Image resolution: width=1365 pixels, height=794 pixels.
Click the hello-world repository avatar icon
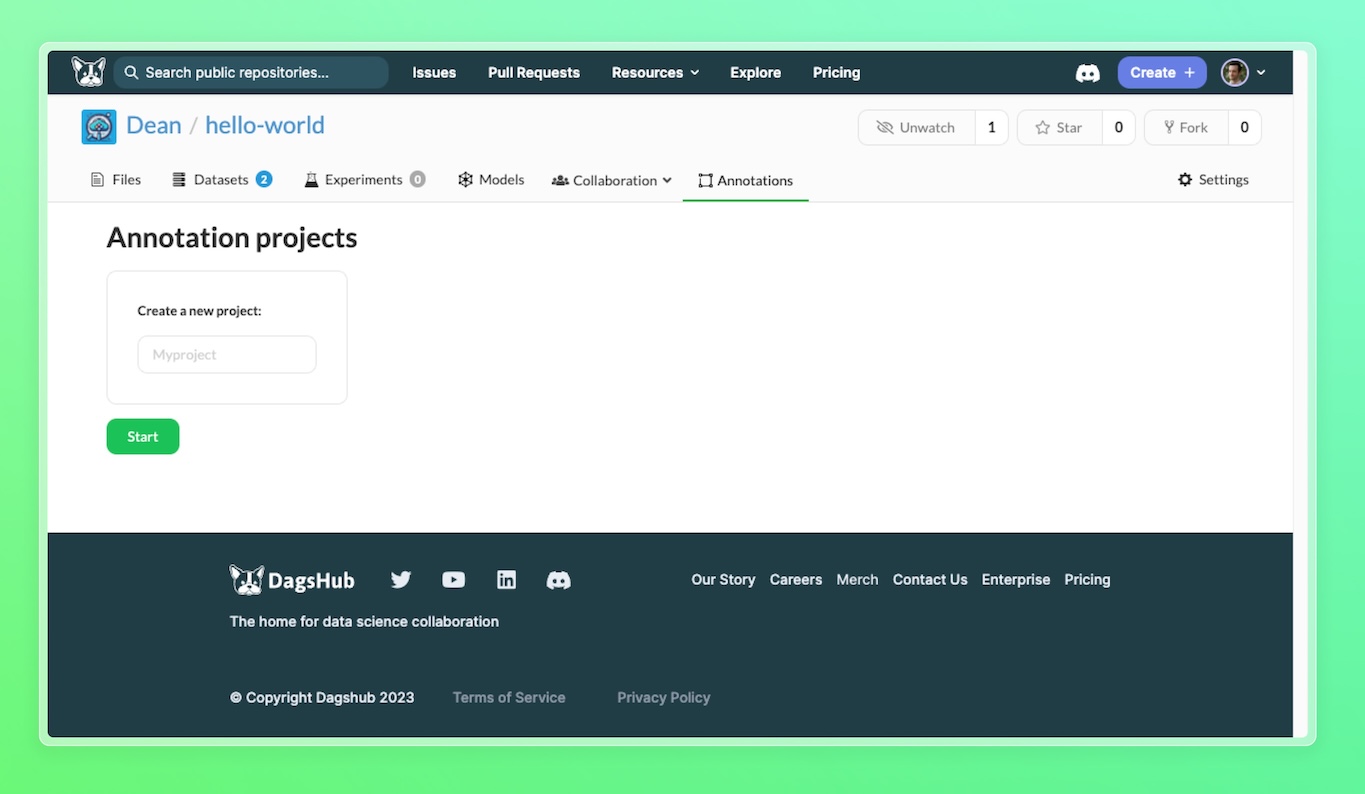(x=99, y=127)
